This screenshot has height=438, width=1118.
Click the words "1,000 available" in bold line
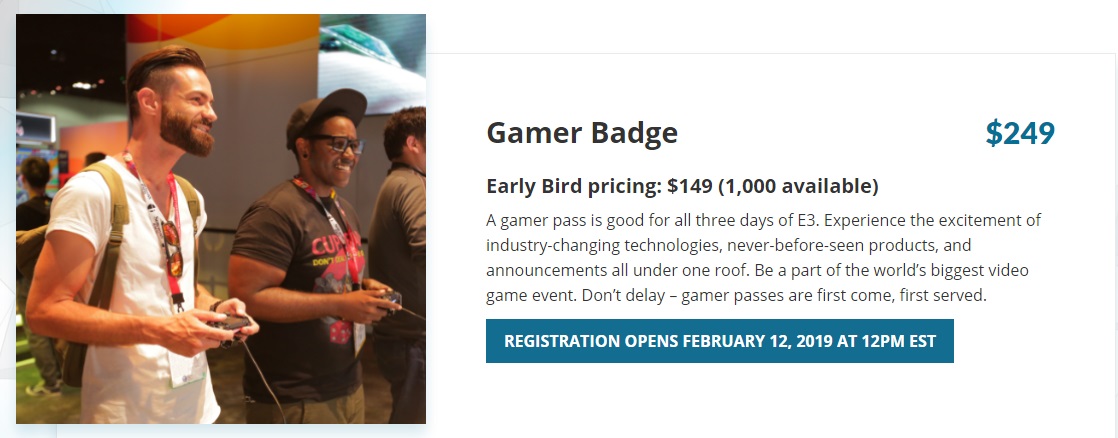point(797,186)
